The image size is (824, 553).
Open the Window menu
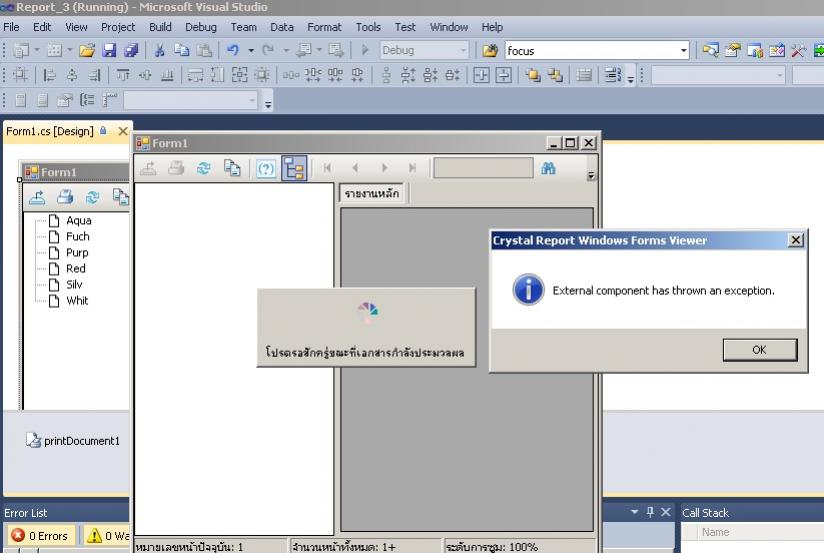[x=449, y=27]
